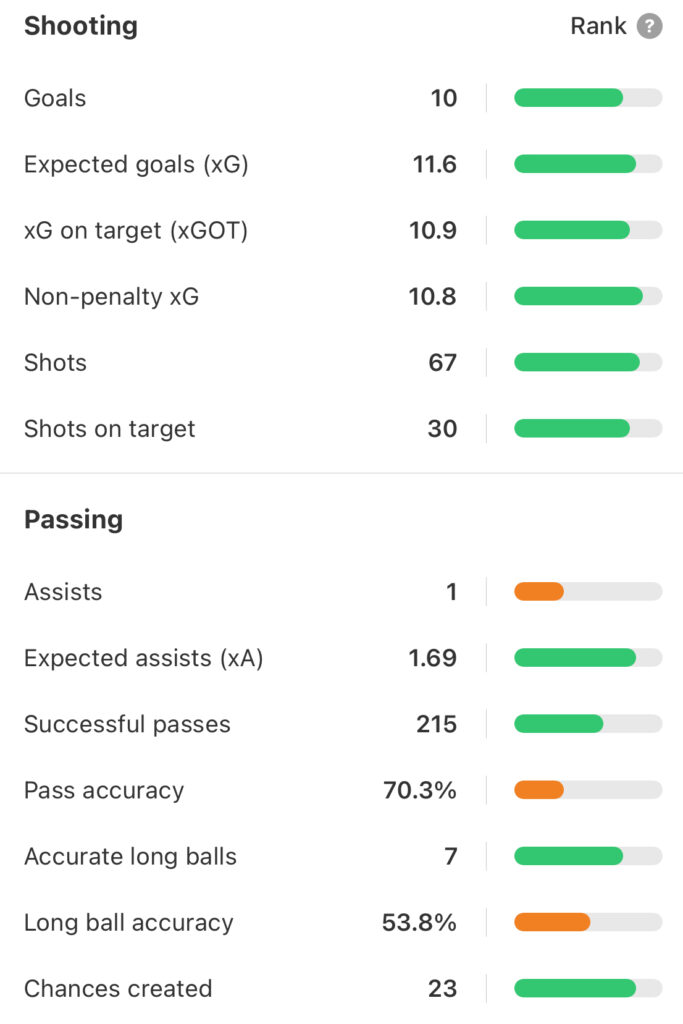Click the Chances created rank bar
This screenshot has height=1024, width=683.
(x=588, y=988)
